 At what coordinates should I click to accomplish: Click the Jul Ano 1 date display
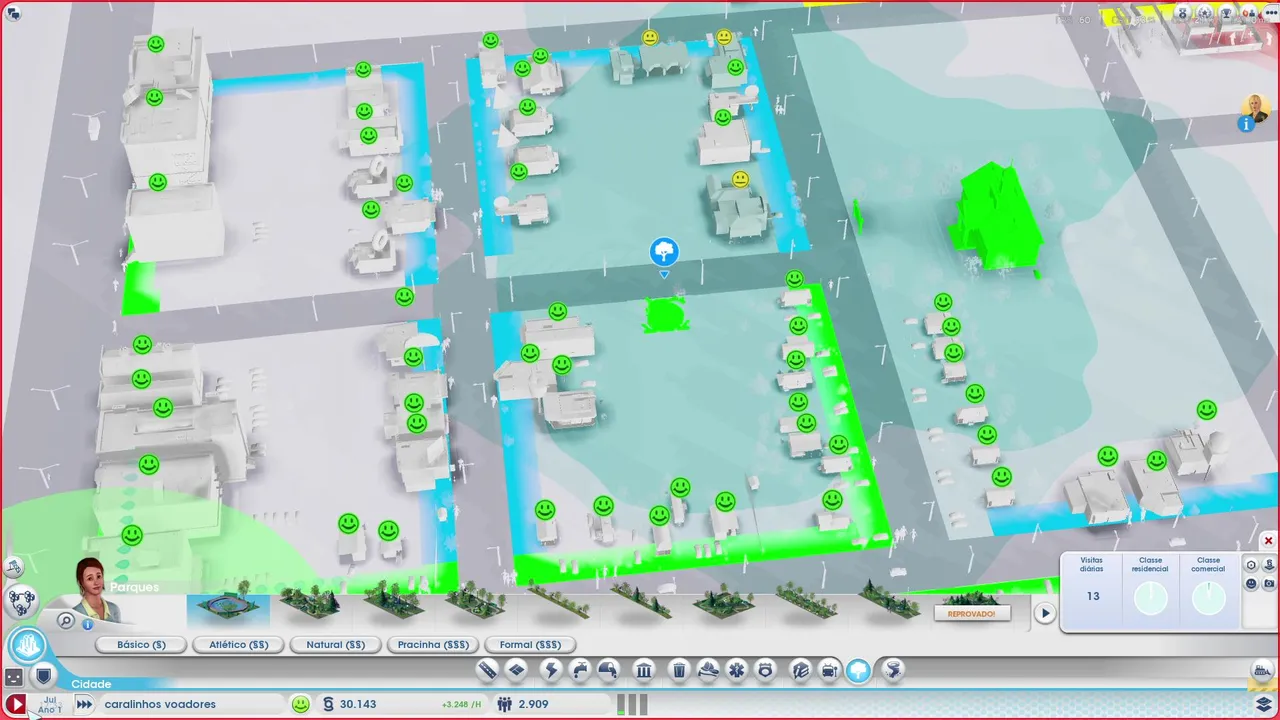point(49,705)
